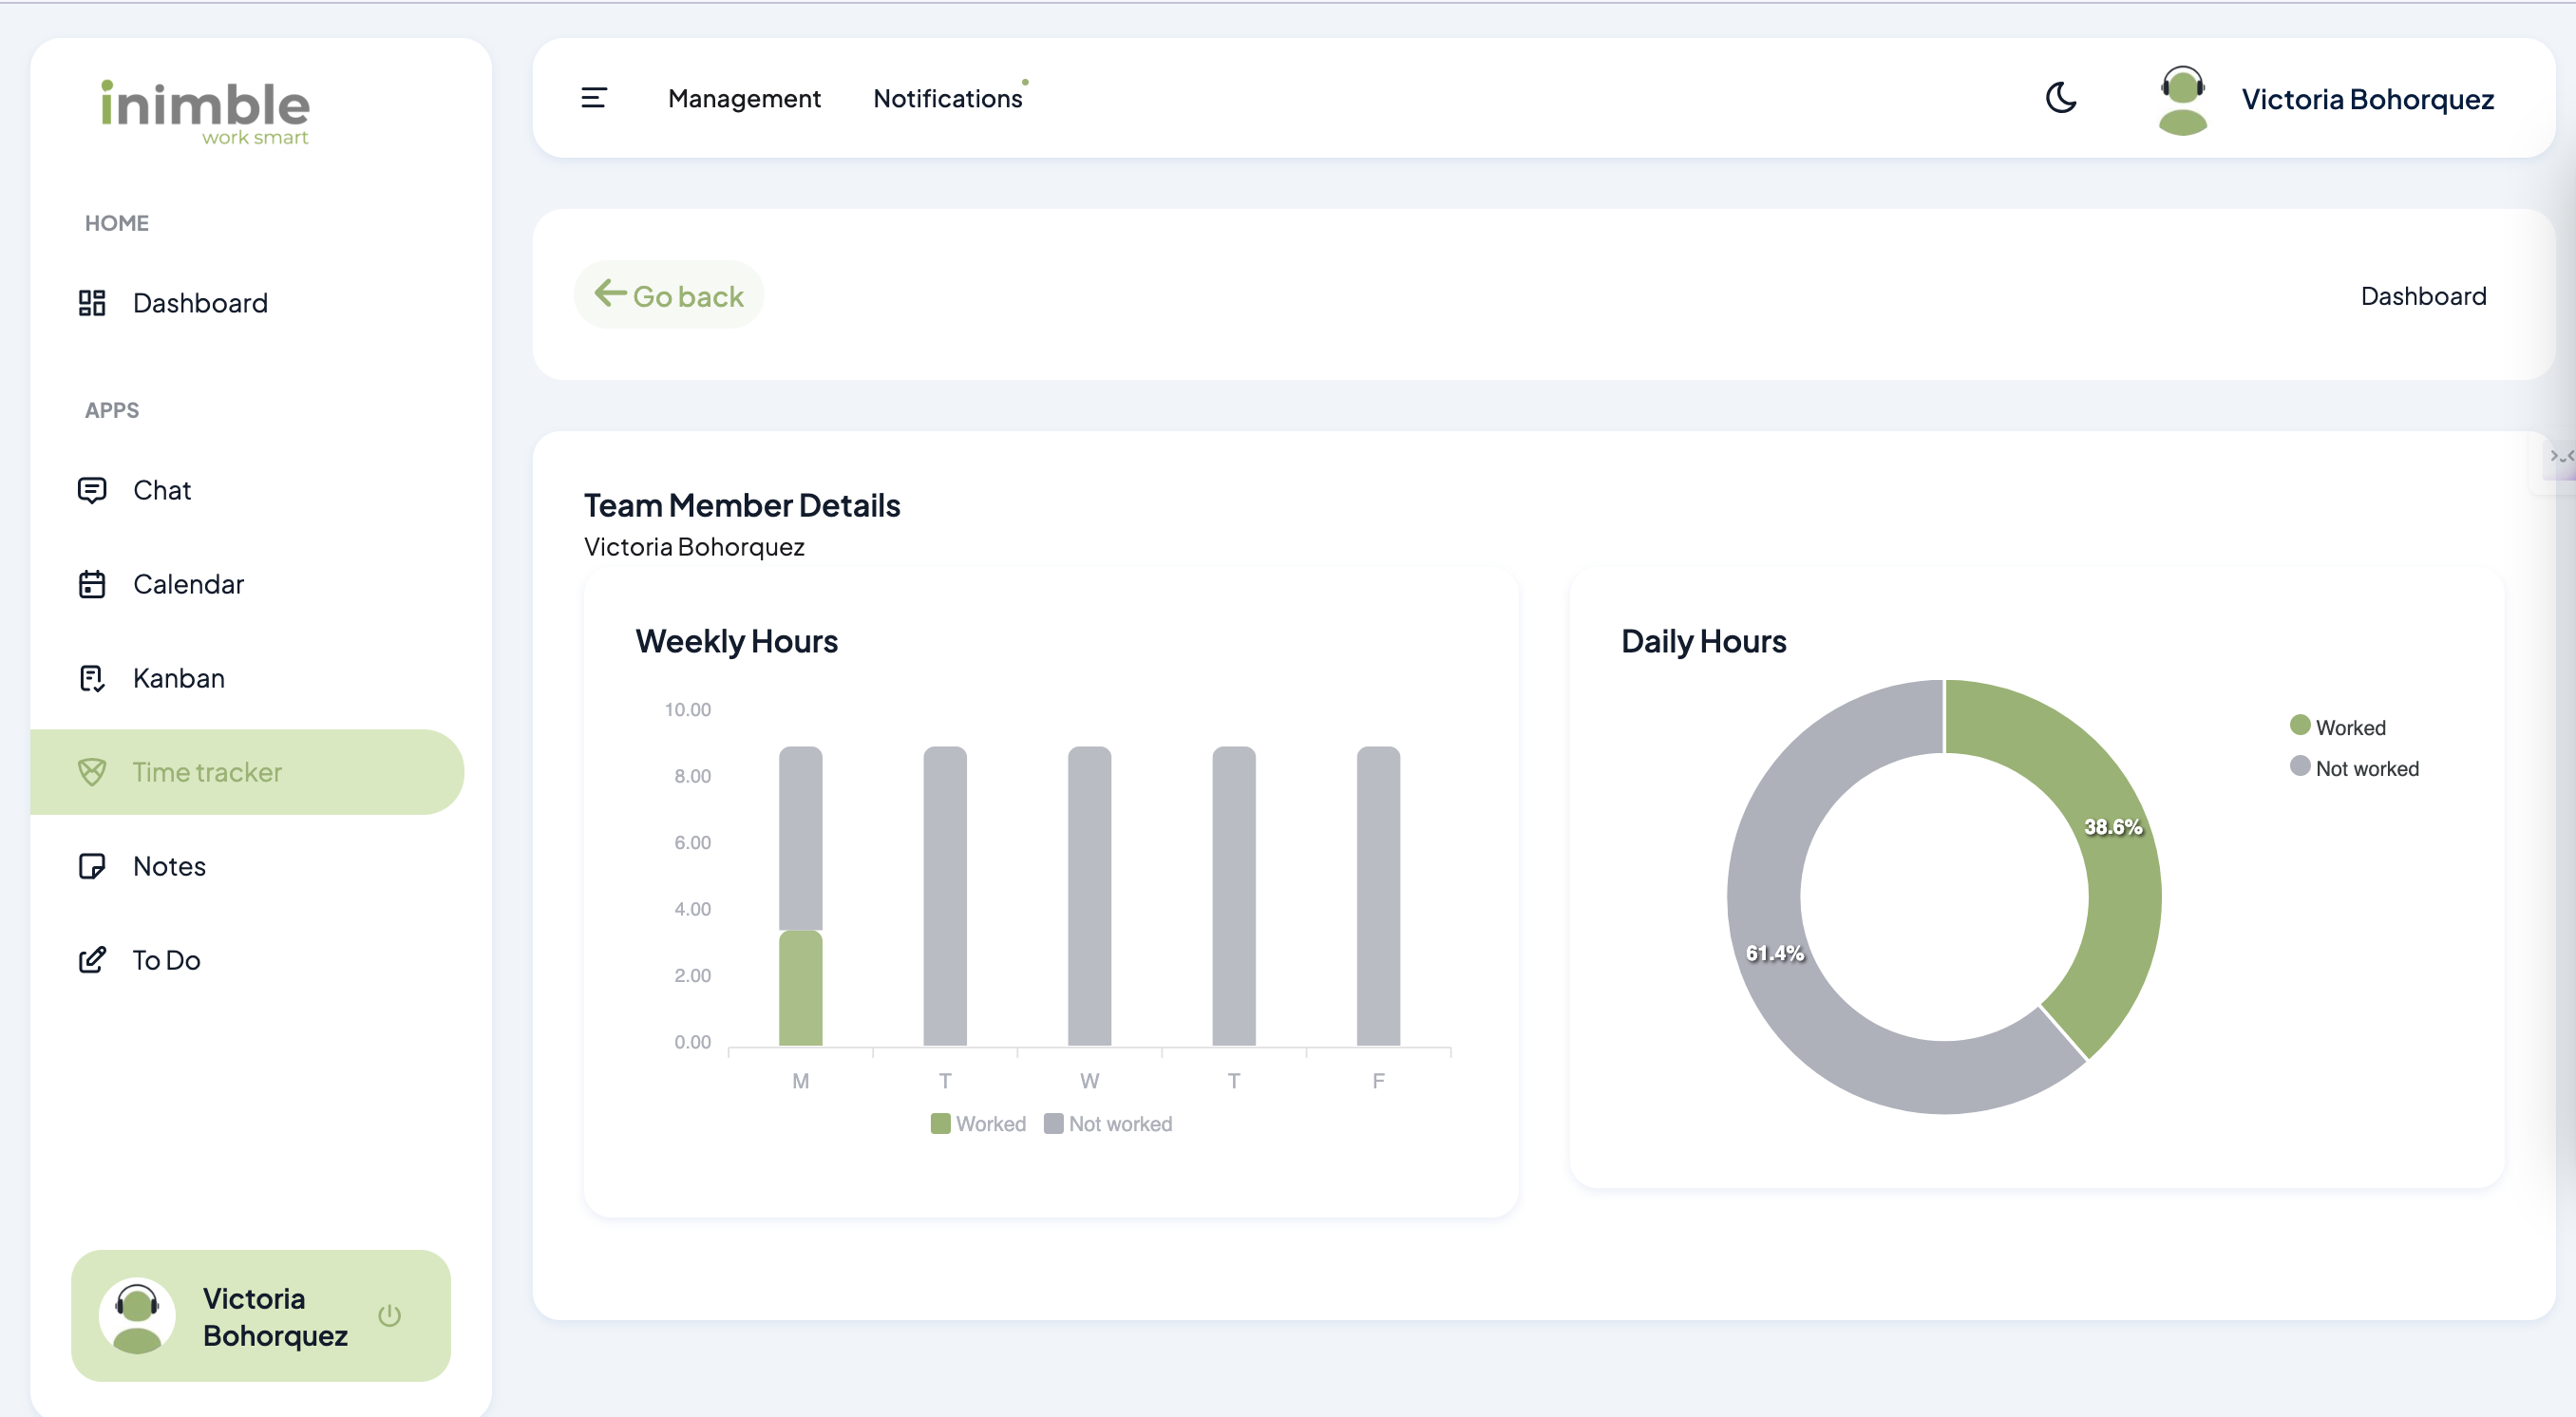
Task: Click the Go back button
Action: tap(669, 295)
